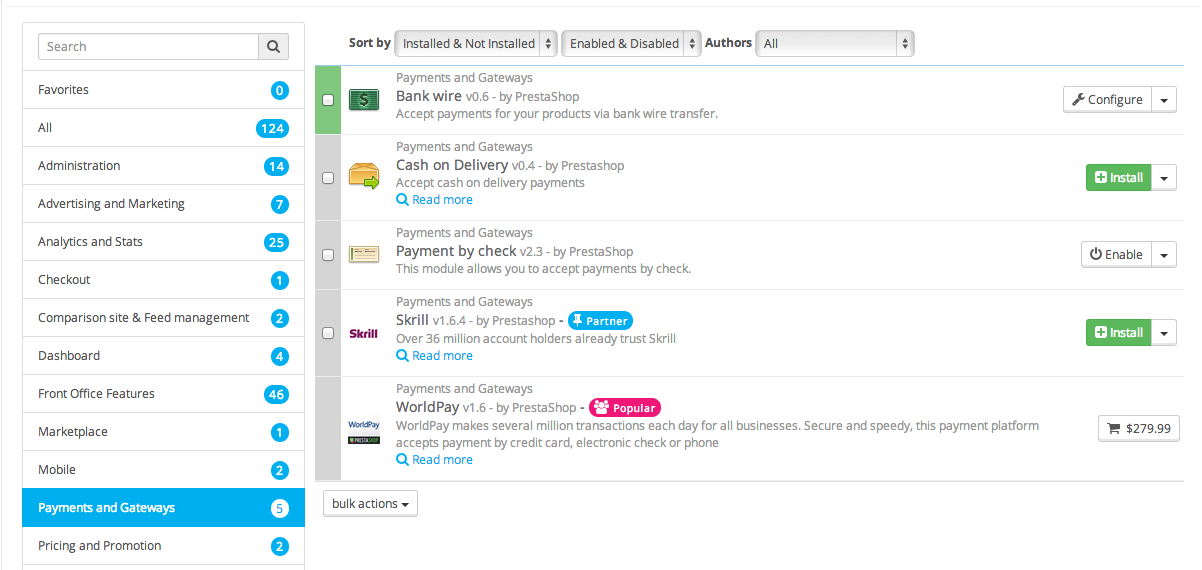The width and height of the screenshot is (1202, 570).
Task: Click the search magnifier button
Action: pos(274,46)
